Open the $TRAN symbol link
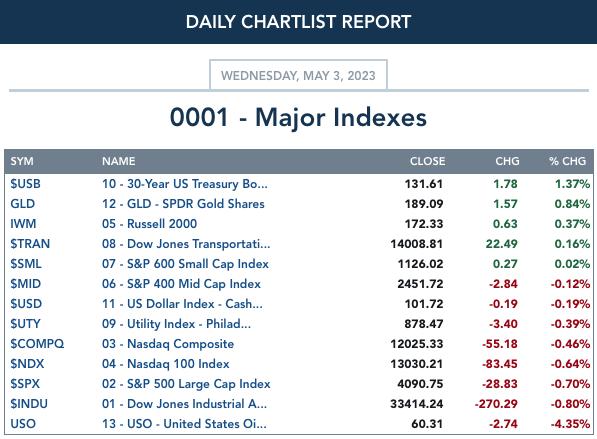 tap(30, 244)
